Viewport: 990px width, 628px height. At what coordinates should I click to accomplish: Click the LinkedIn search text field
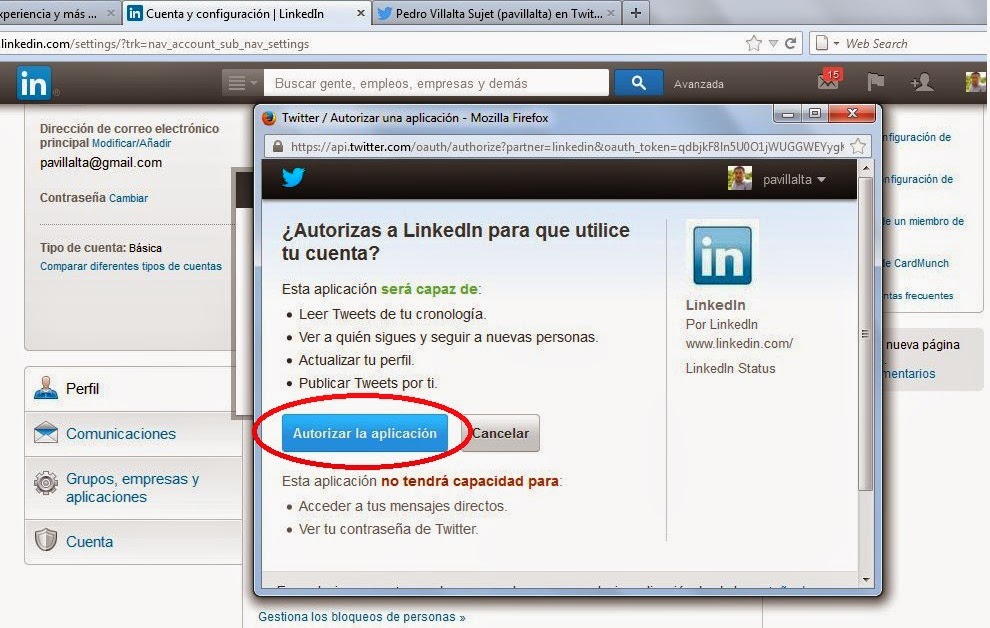(x=436, y=83)
